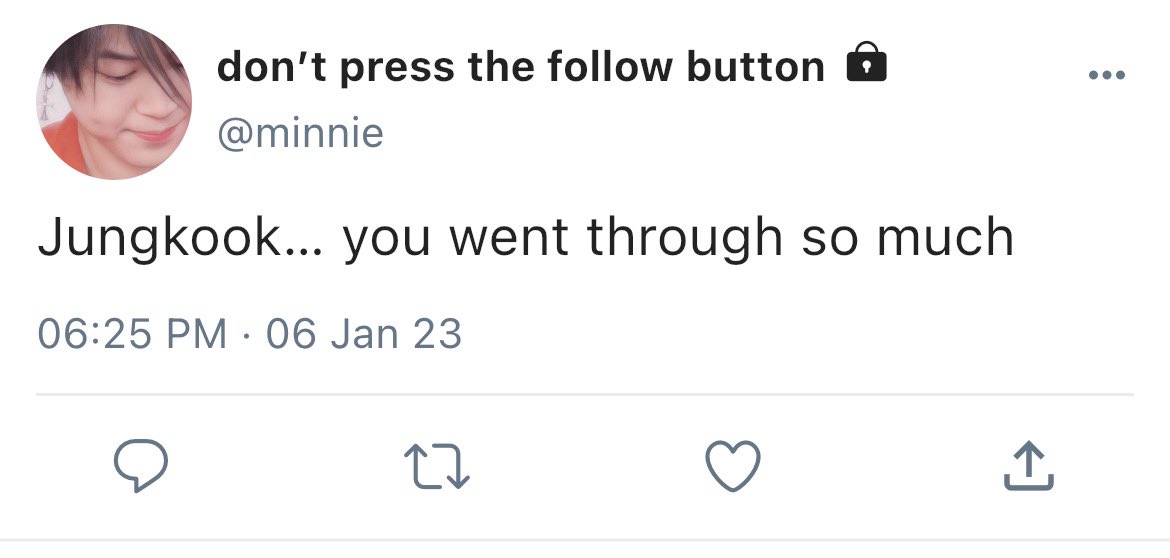Open the "don't press the follow button" profile

(520, 67)
